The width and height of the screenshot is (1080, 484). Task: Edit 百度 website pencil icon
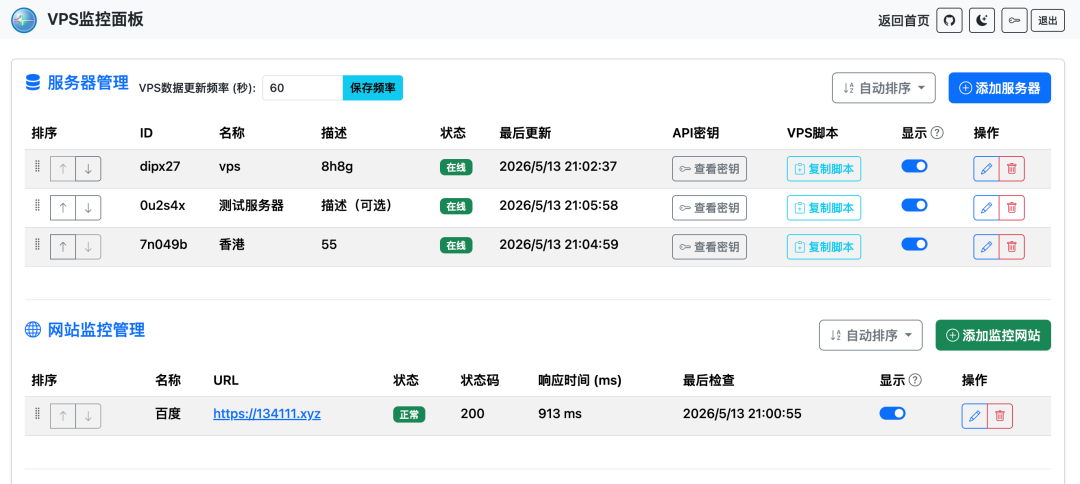click(x=975, y=416)
